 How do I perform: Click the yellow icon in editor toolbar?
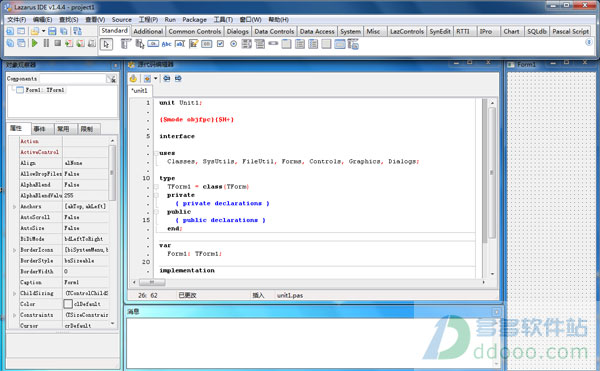(x=133, y=78)
